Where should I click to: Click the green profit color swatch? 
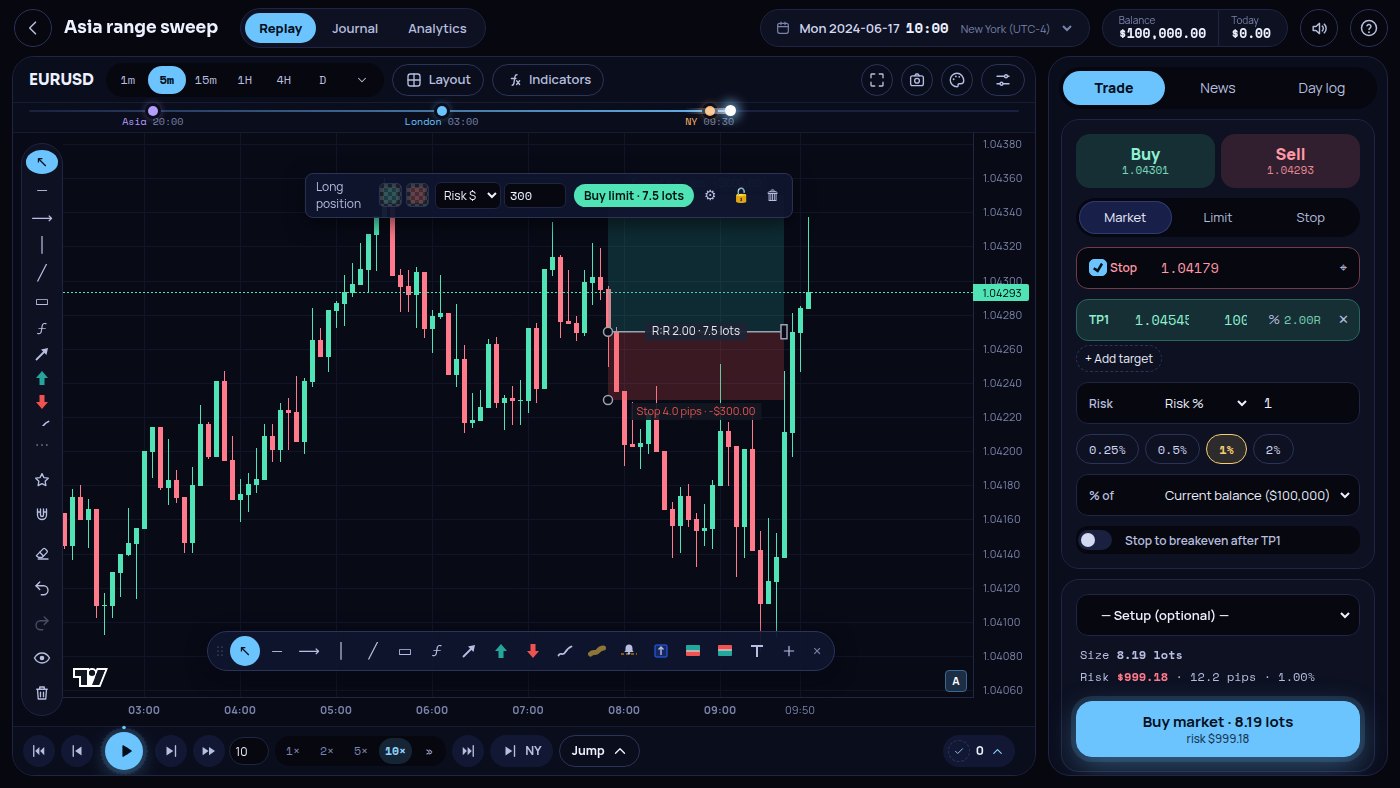(390, 195)
